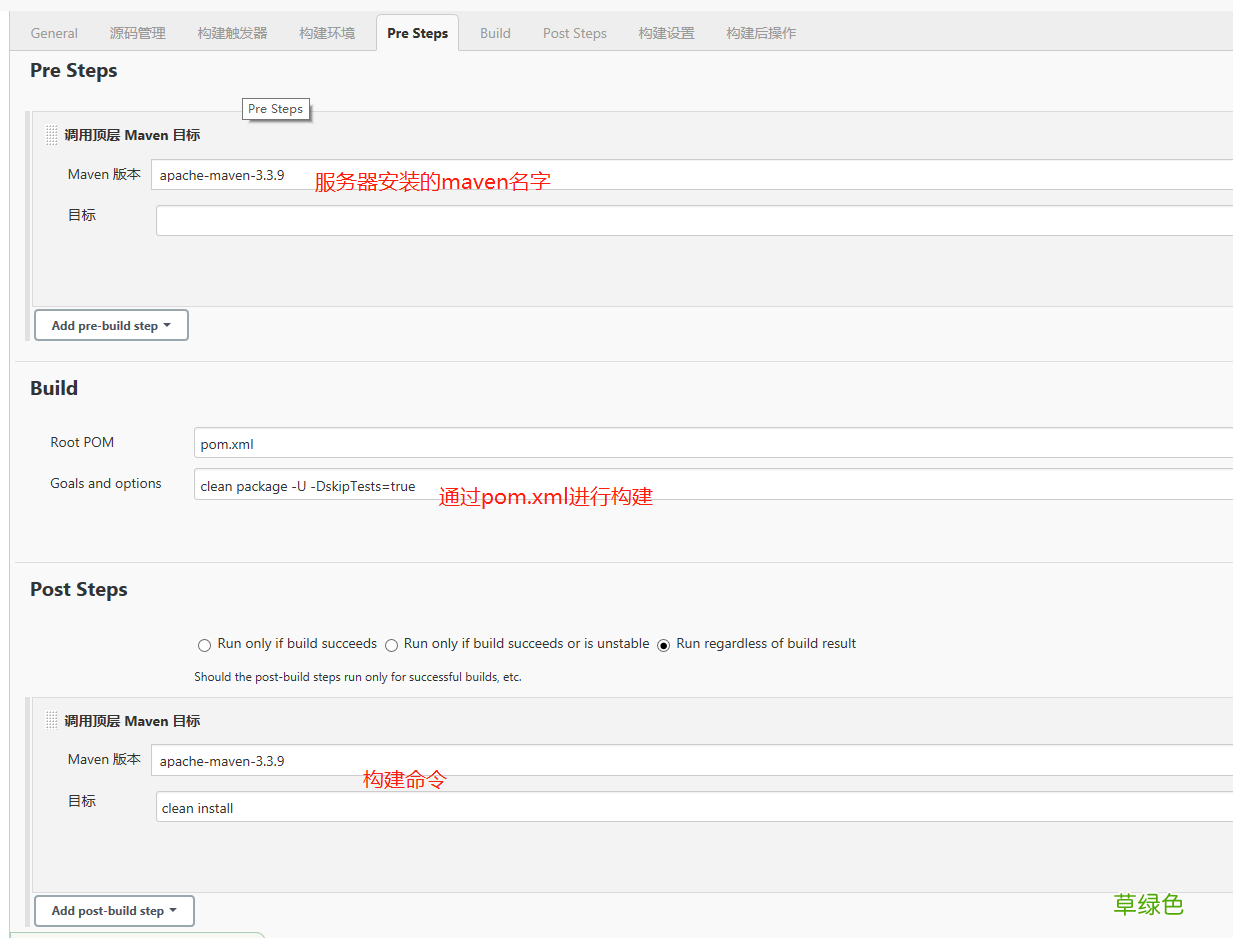Image resolution: width=1233 pixels, height=938 pixels.
Task: Switch to the General tab
Action: tap(54, 33)
